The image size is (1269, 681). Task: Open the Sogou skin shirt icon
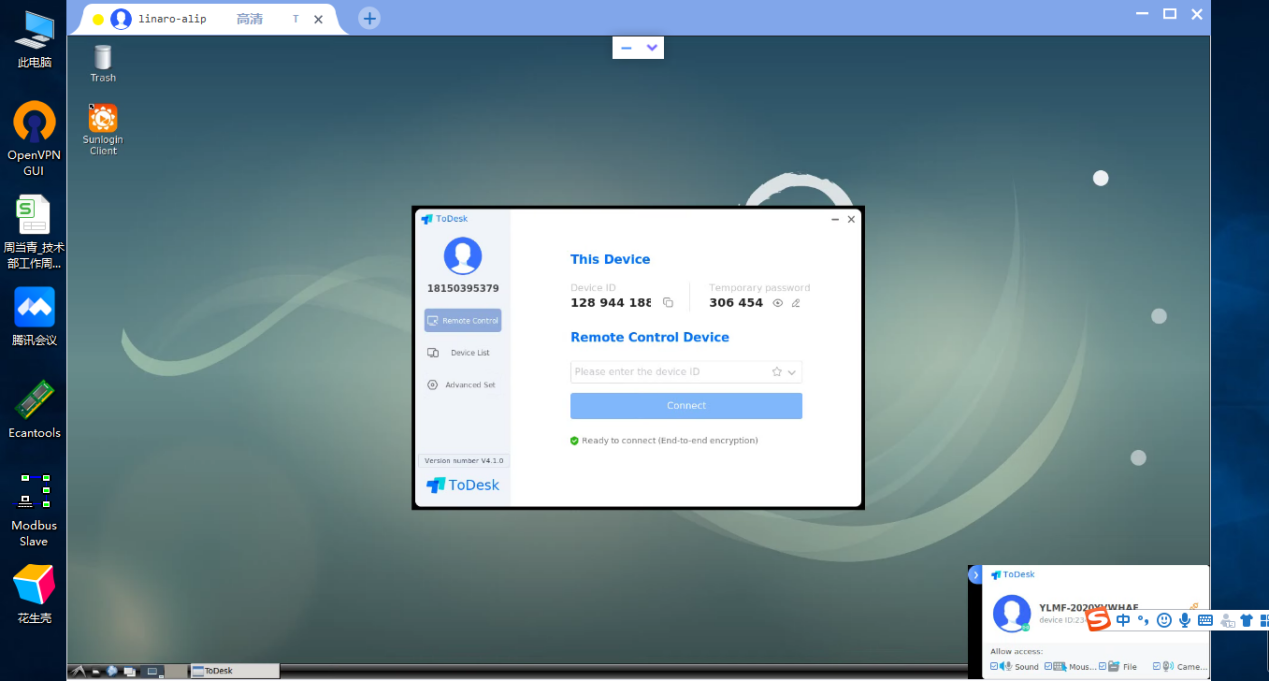(x=1246, y=620)
